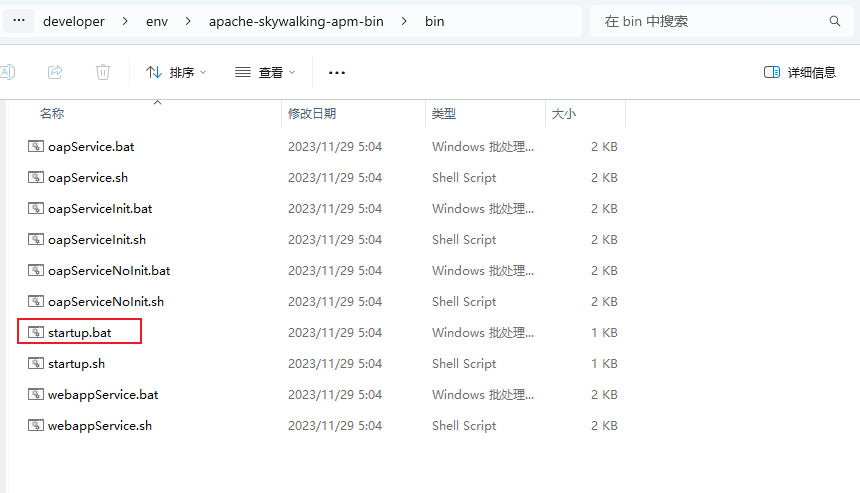Expand the breadcrumb chevron after developer

[x=125, y=21]
